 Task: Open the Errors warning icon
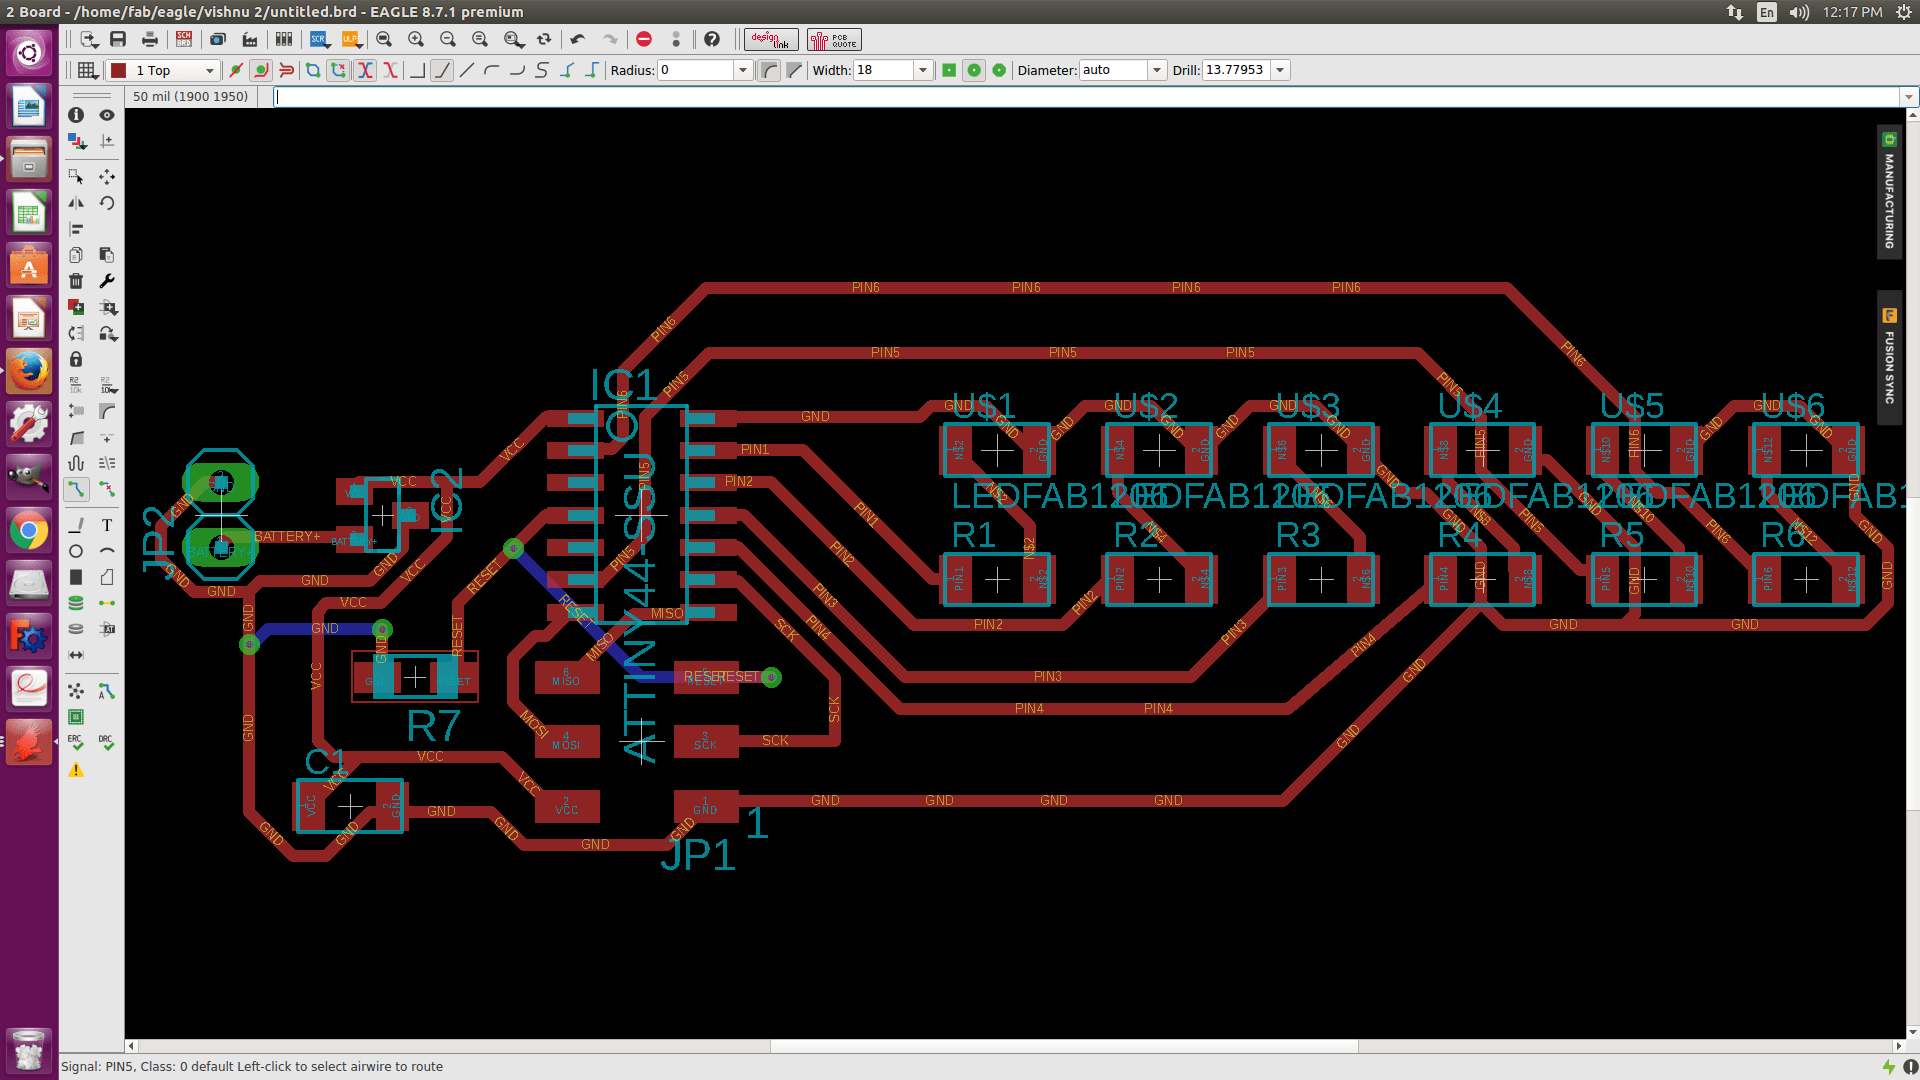[x=76, y=770]
